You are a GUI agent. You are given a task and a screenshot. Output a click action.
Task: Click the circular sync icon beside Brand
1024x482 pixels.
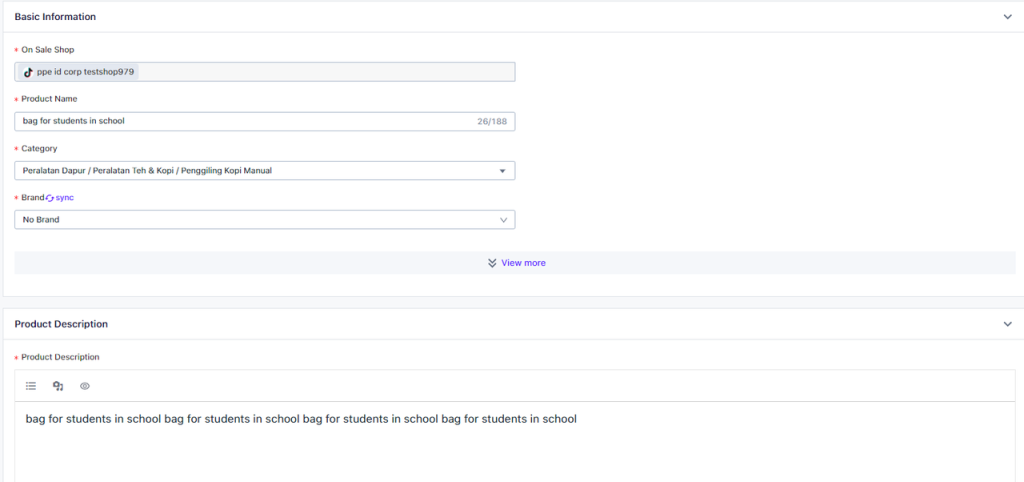[x=50, y=197]
